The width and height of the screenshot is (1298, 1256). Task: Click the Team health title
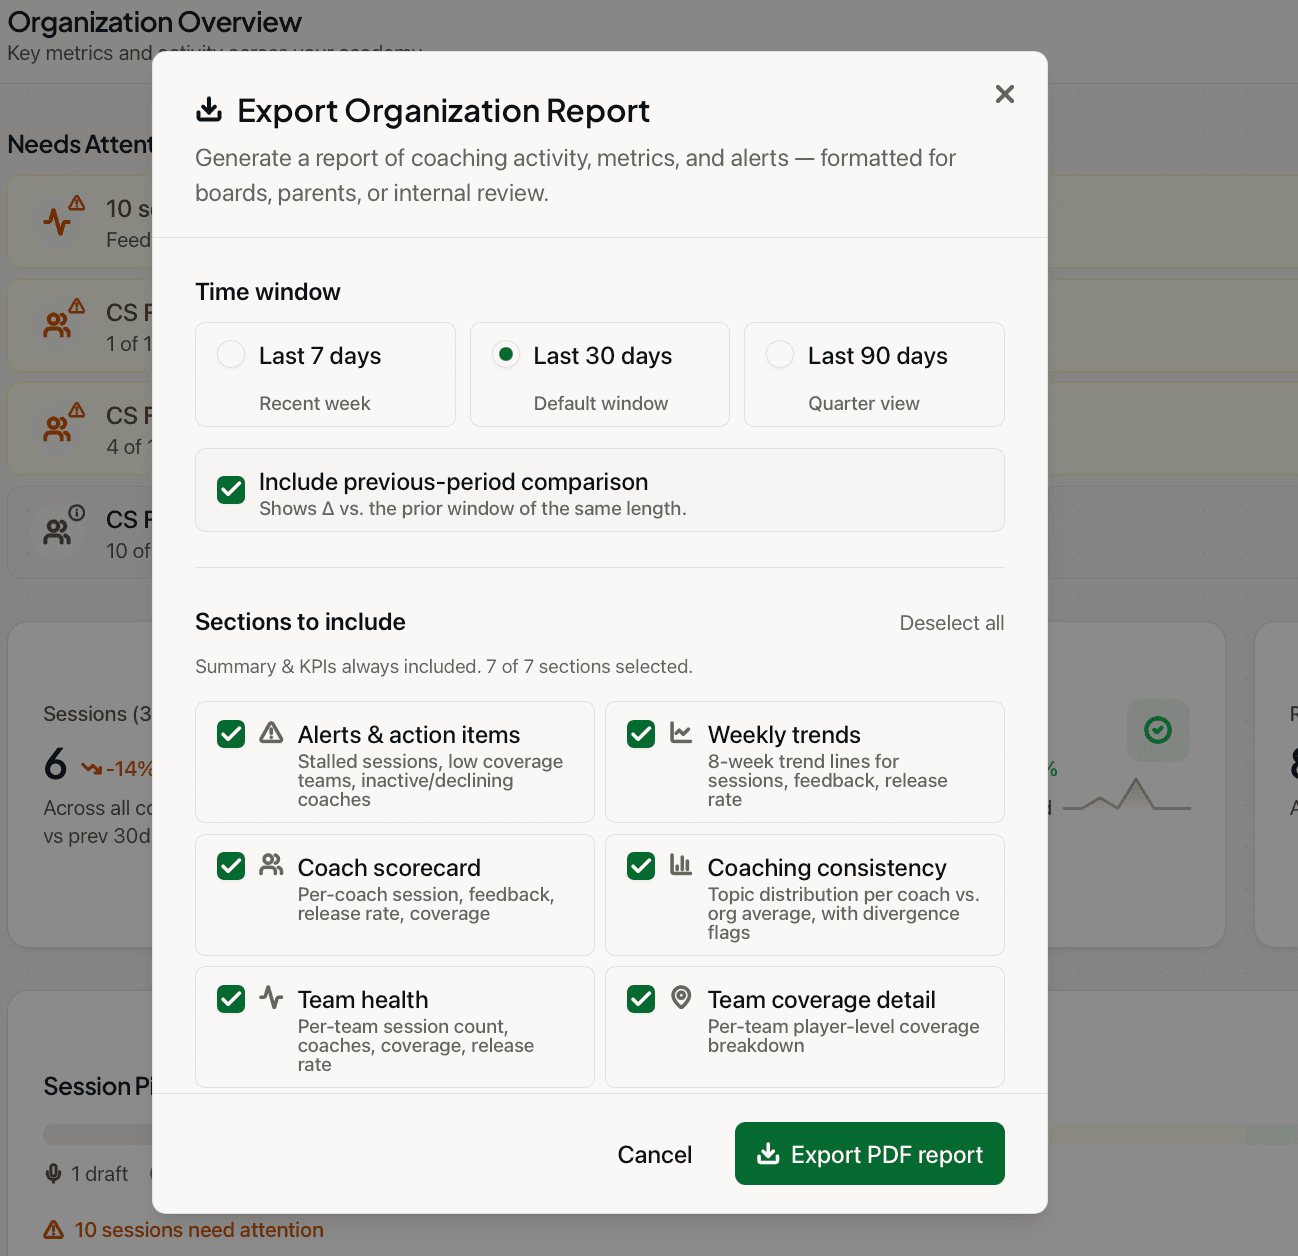pyautogui.click(x=363, y=1000)
